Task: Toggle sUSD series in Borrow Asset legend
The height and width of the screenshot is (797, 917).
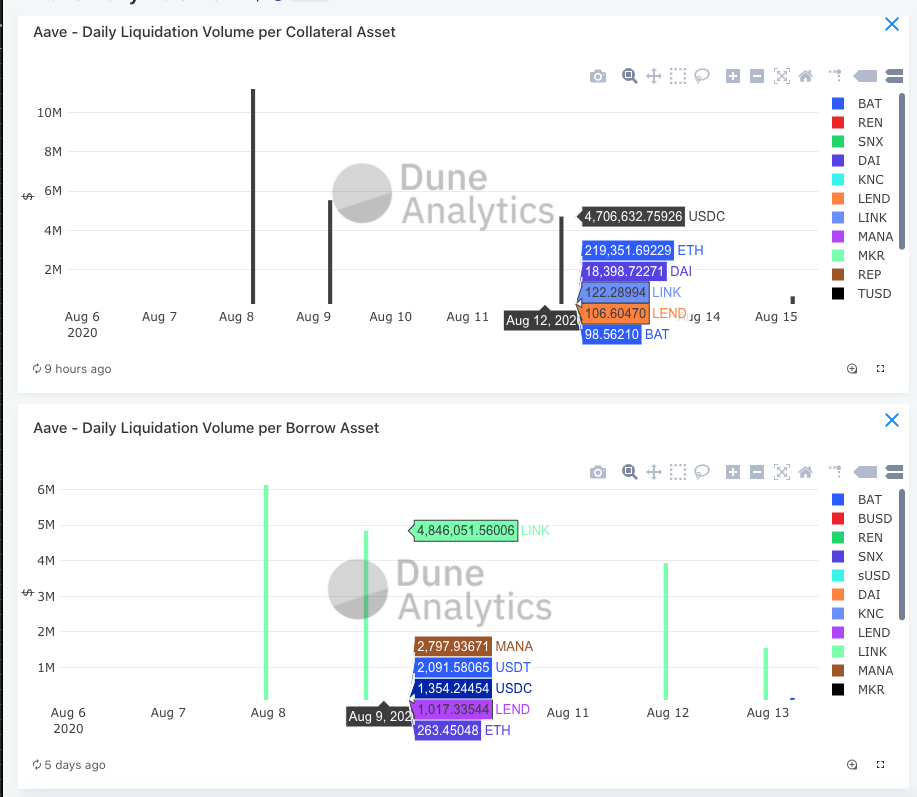Action: (861, 575)
